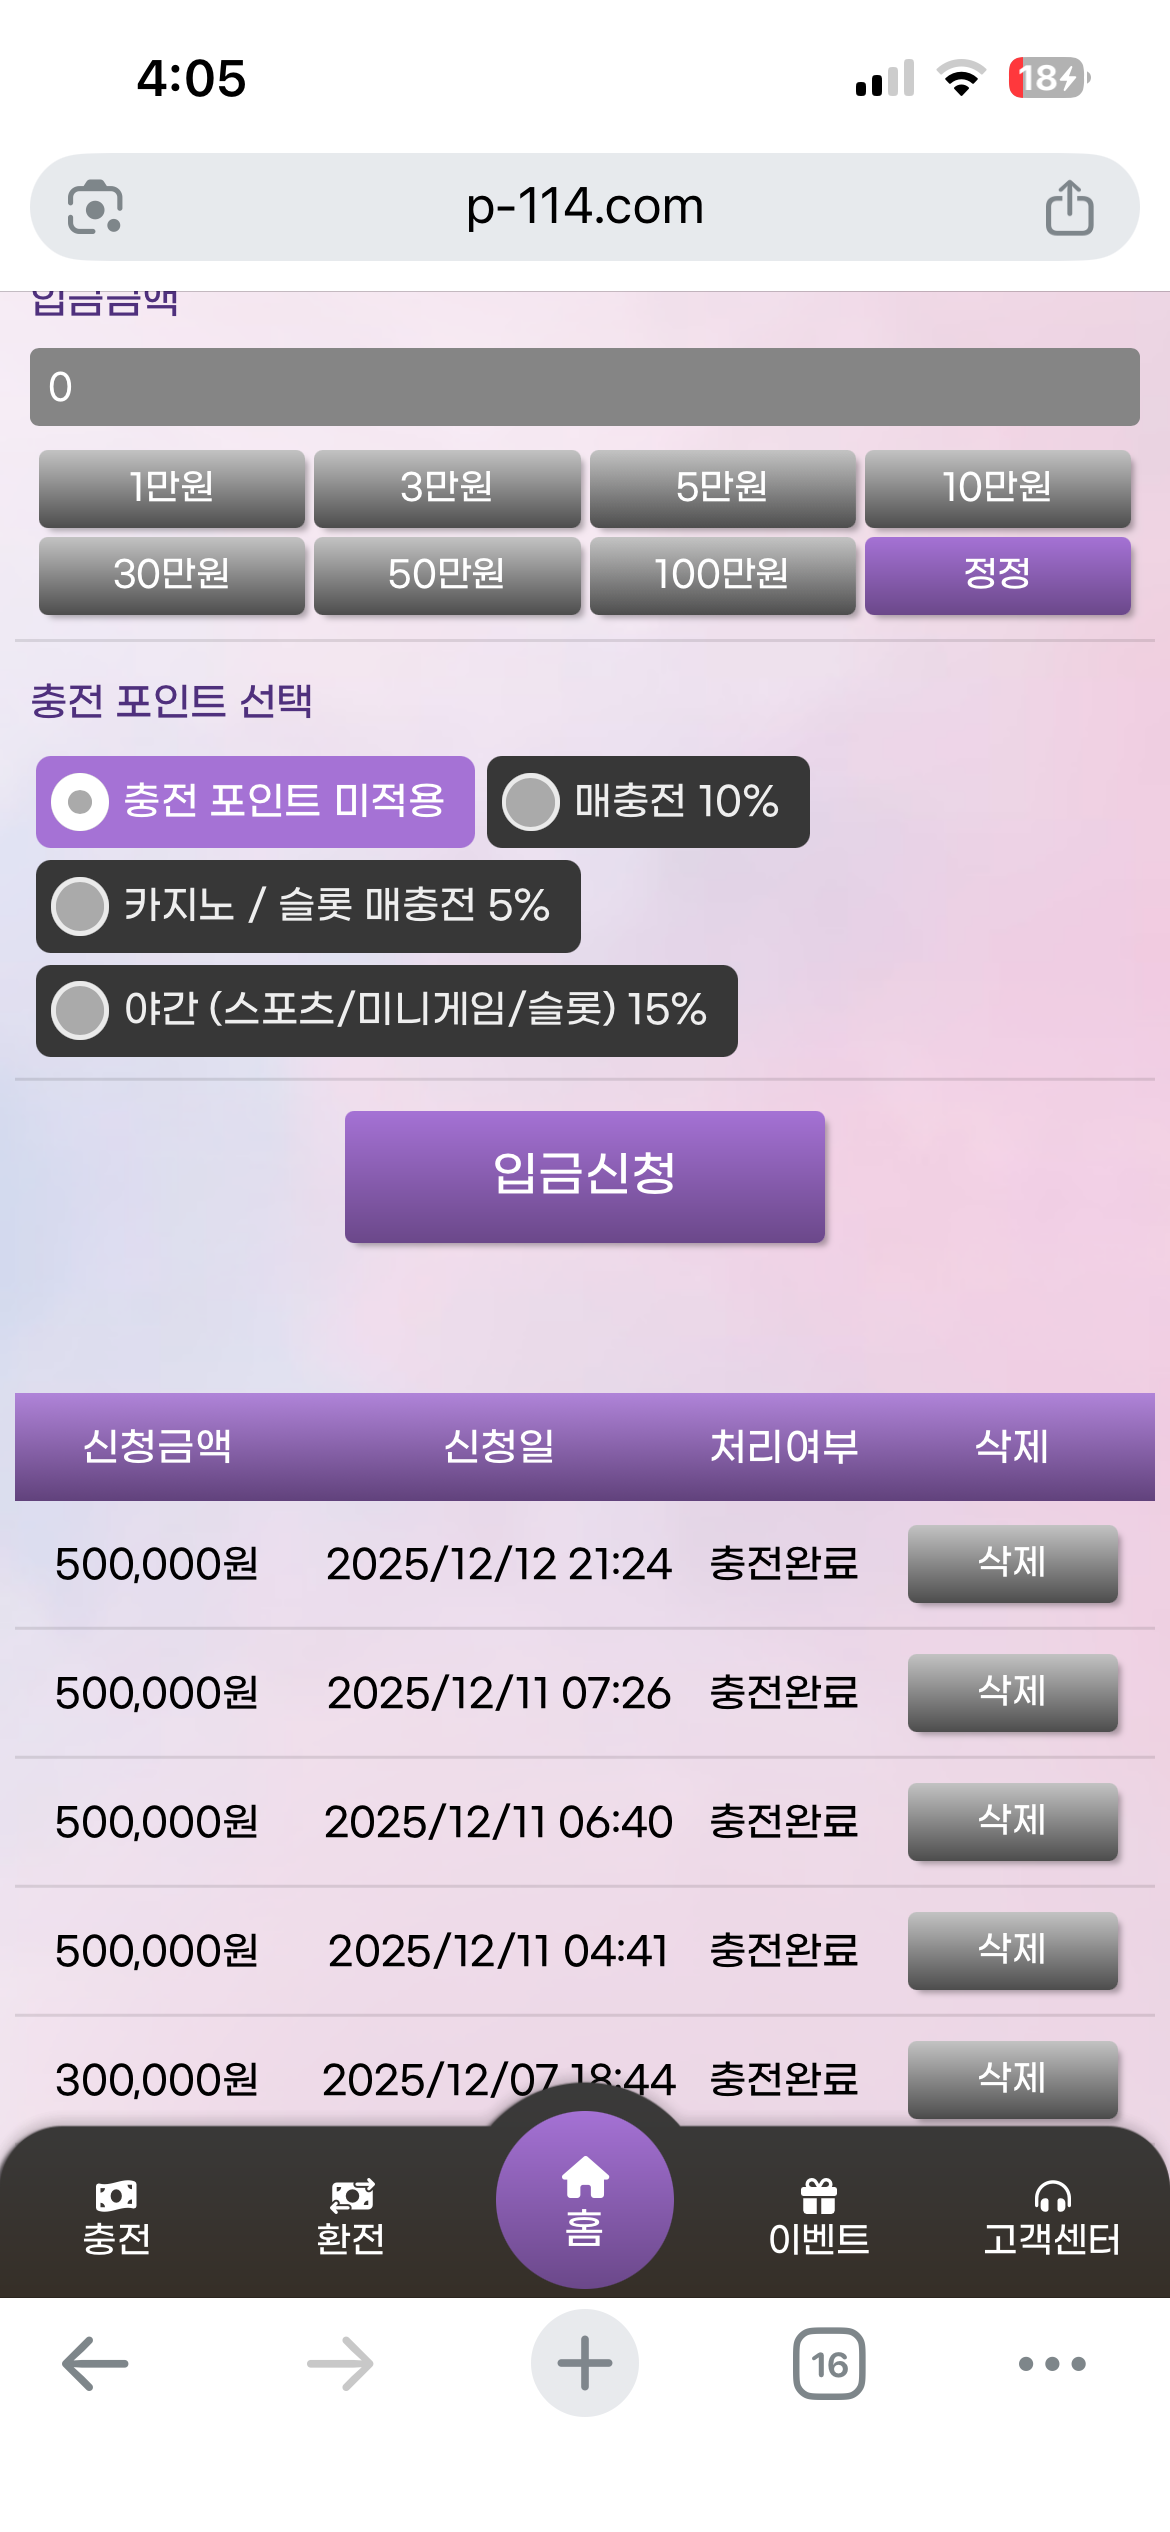
Task: Tap the camera lens icon in address bar
Action: point(95,208)
